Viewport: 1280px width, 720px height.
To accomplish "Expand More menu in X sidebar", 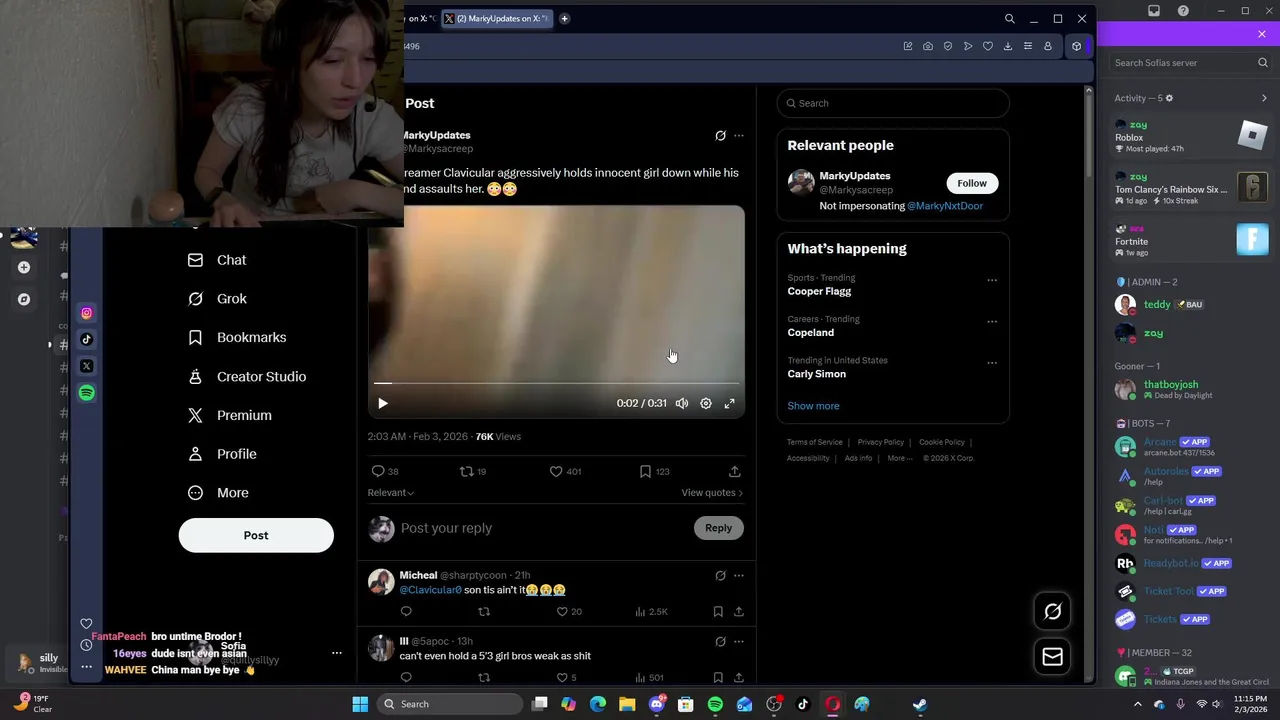I will pyautogui.click(x=218, y=493).
